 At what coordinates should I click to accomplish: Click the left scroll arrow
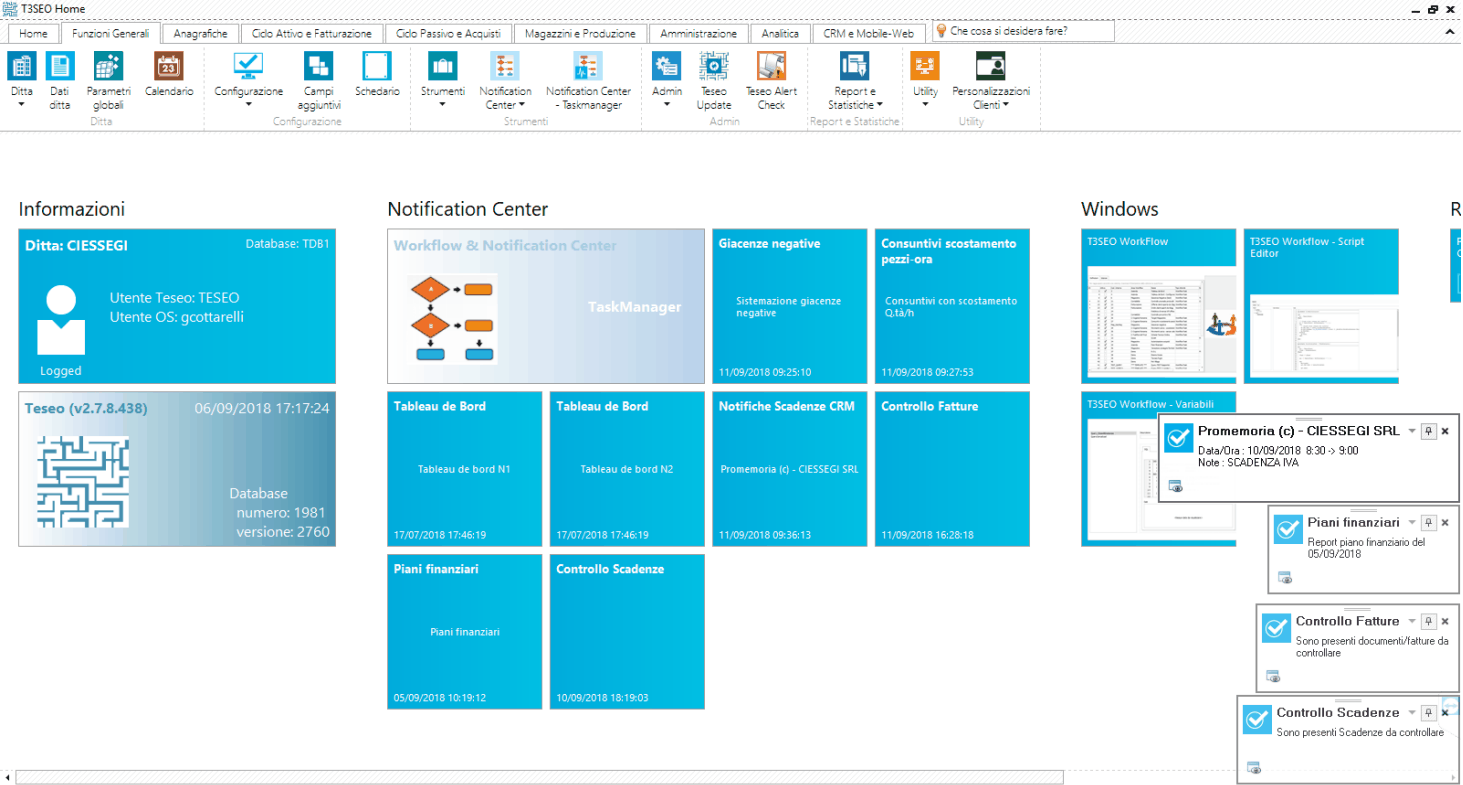(x=8, y=777)
